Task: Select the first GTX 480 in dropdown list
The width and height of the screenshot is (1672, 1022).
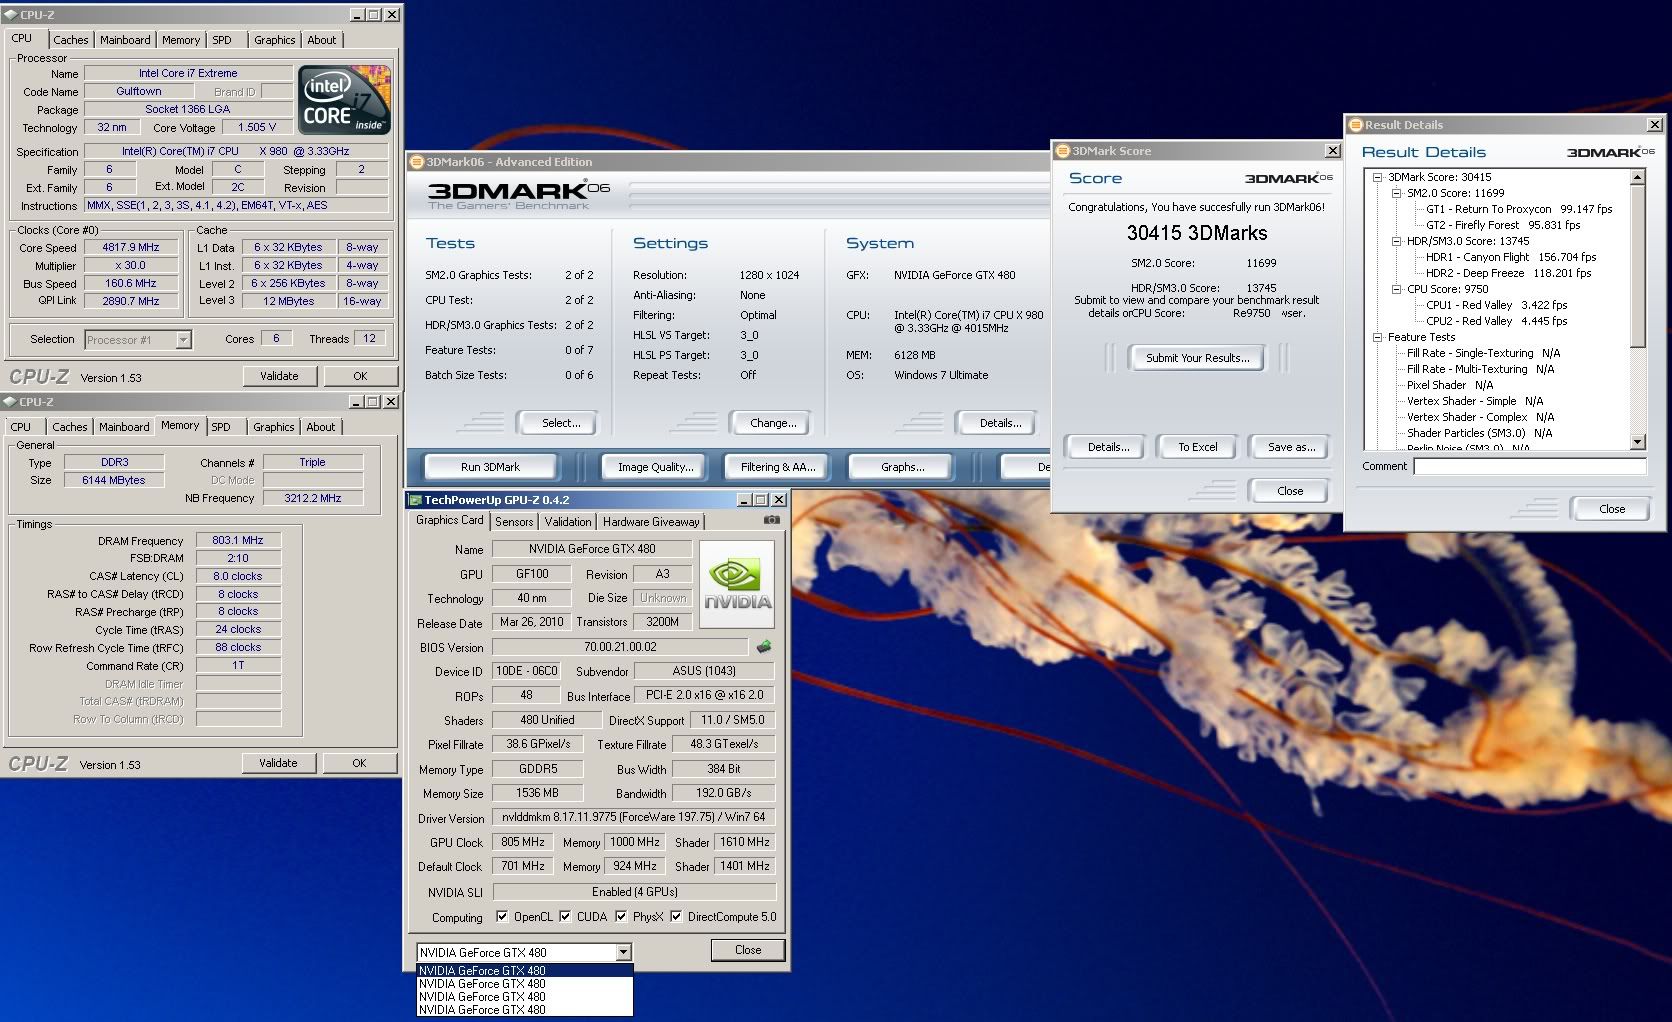Action: tap(525, 971)
